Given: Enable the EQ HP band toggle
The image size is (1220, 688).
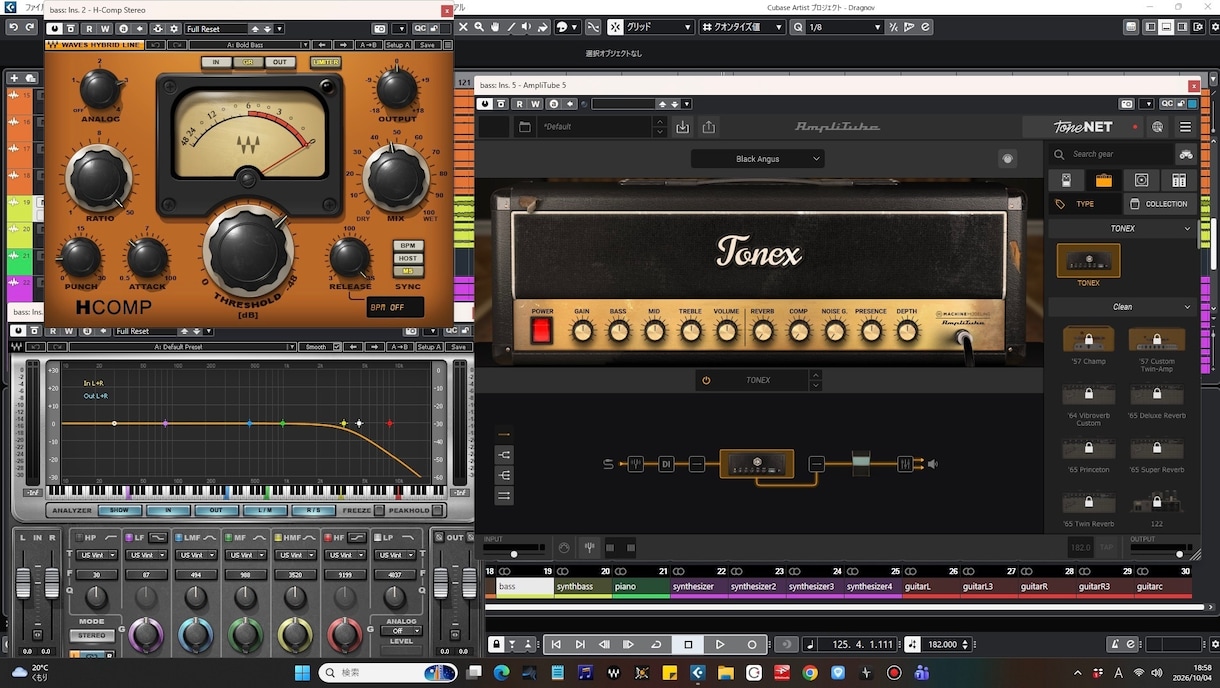Looking at the screenshot, I should [81, 538].
